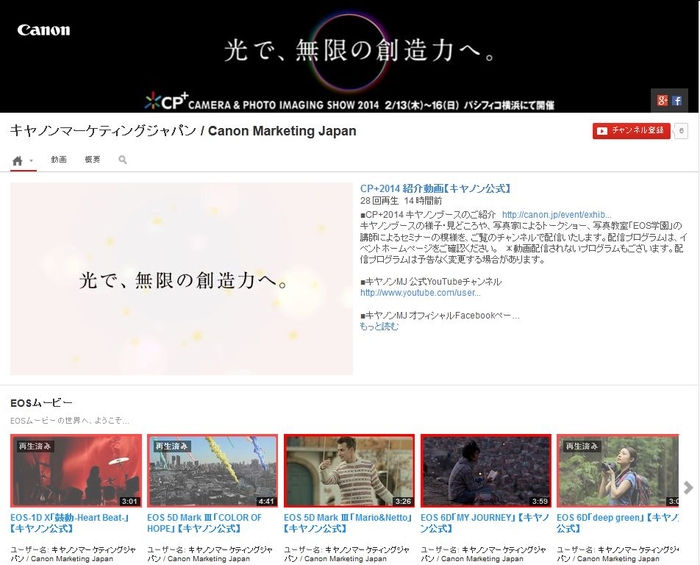Screen dimensions: 700x565
Task: Open EOS-1D X Heart Beat video thumbnail
Action: (76, 471)
